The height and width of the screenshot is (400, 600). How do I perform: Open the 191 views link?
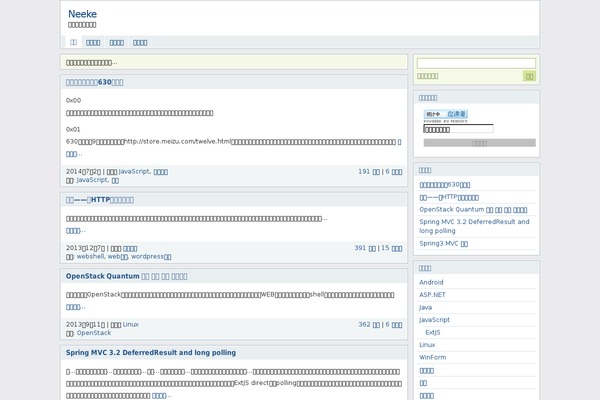[369, 171]
